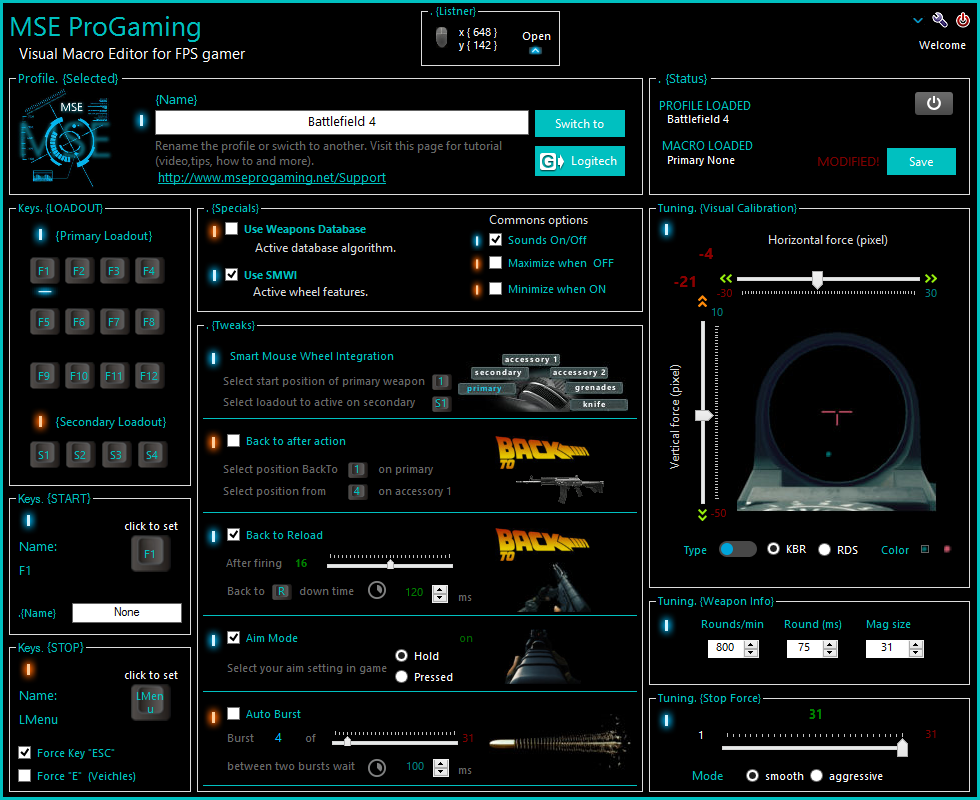The width and height of the screenshot is (980, 800).
Task: Click the R key in Back to Reload
Action: (282, 591)
